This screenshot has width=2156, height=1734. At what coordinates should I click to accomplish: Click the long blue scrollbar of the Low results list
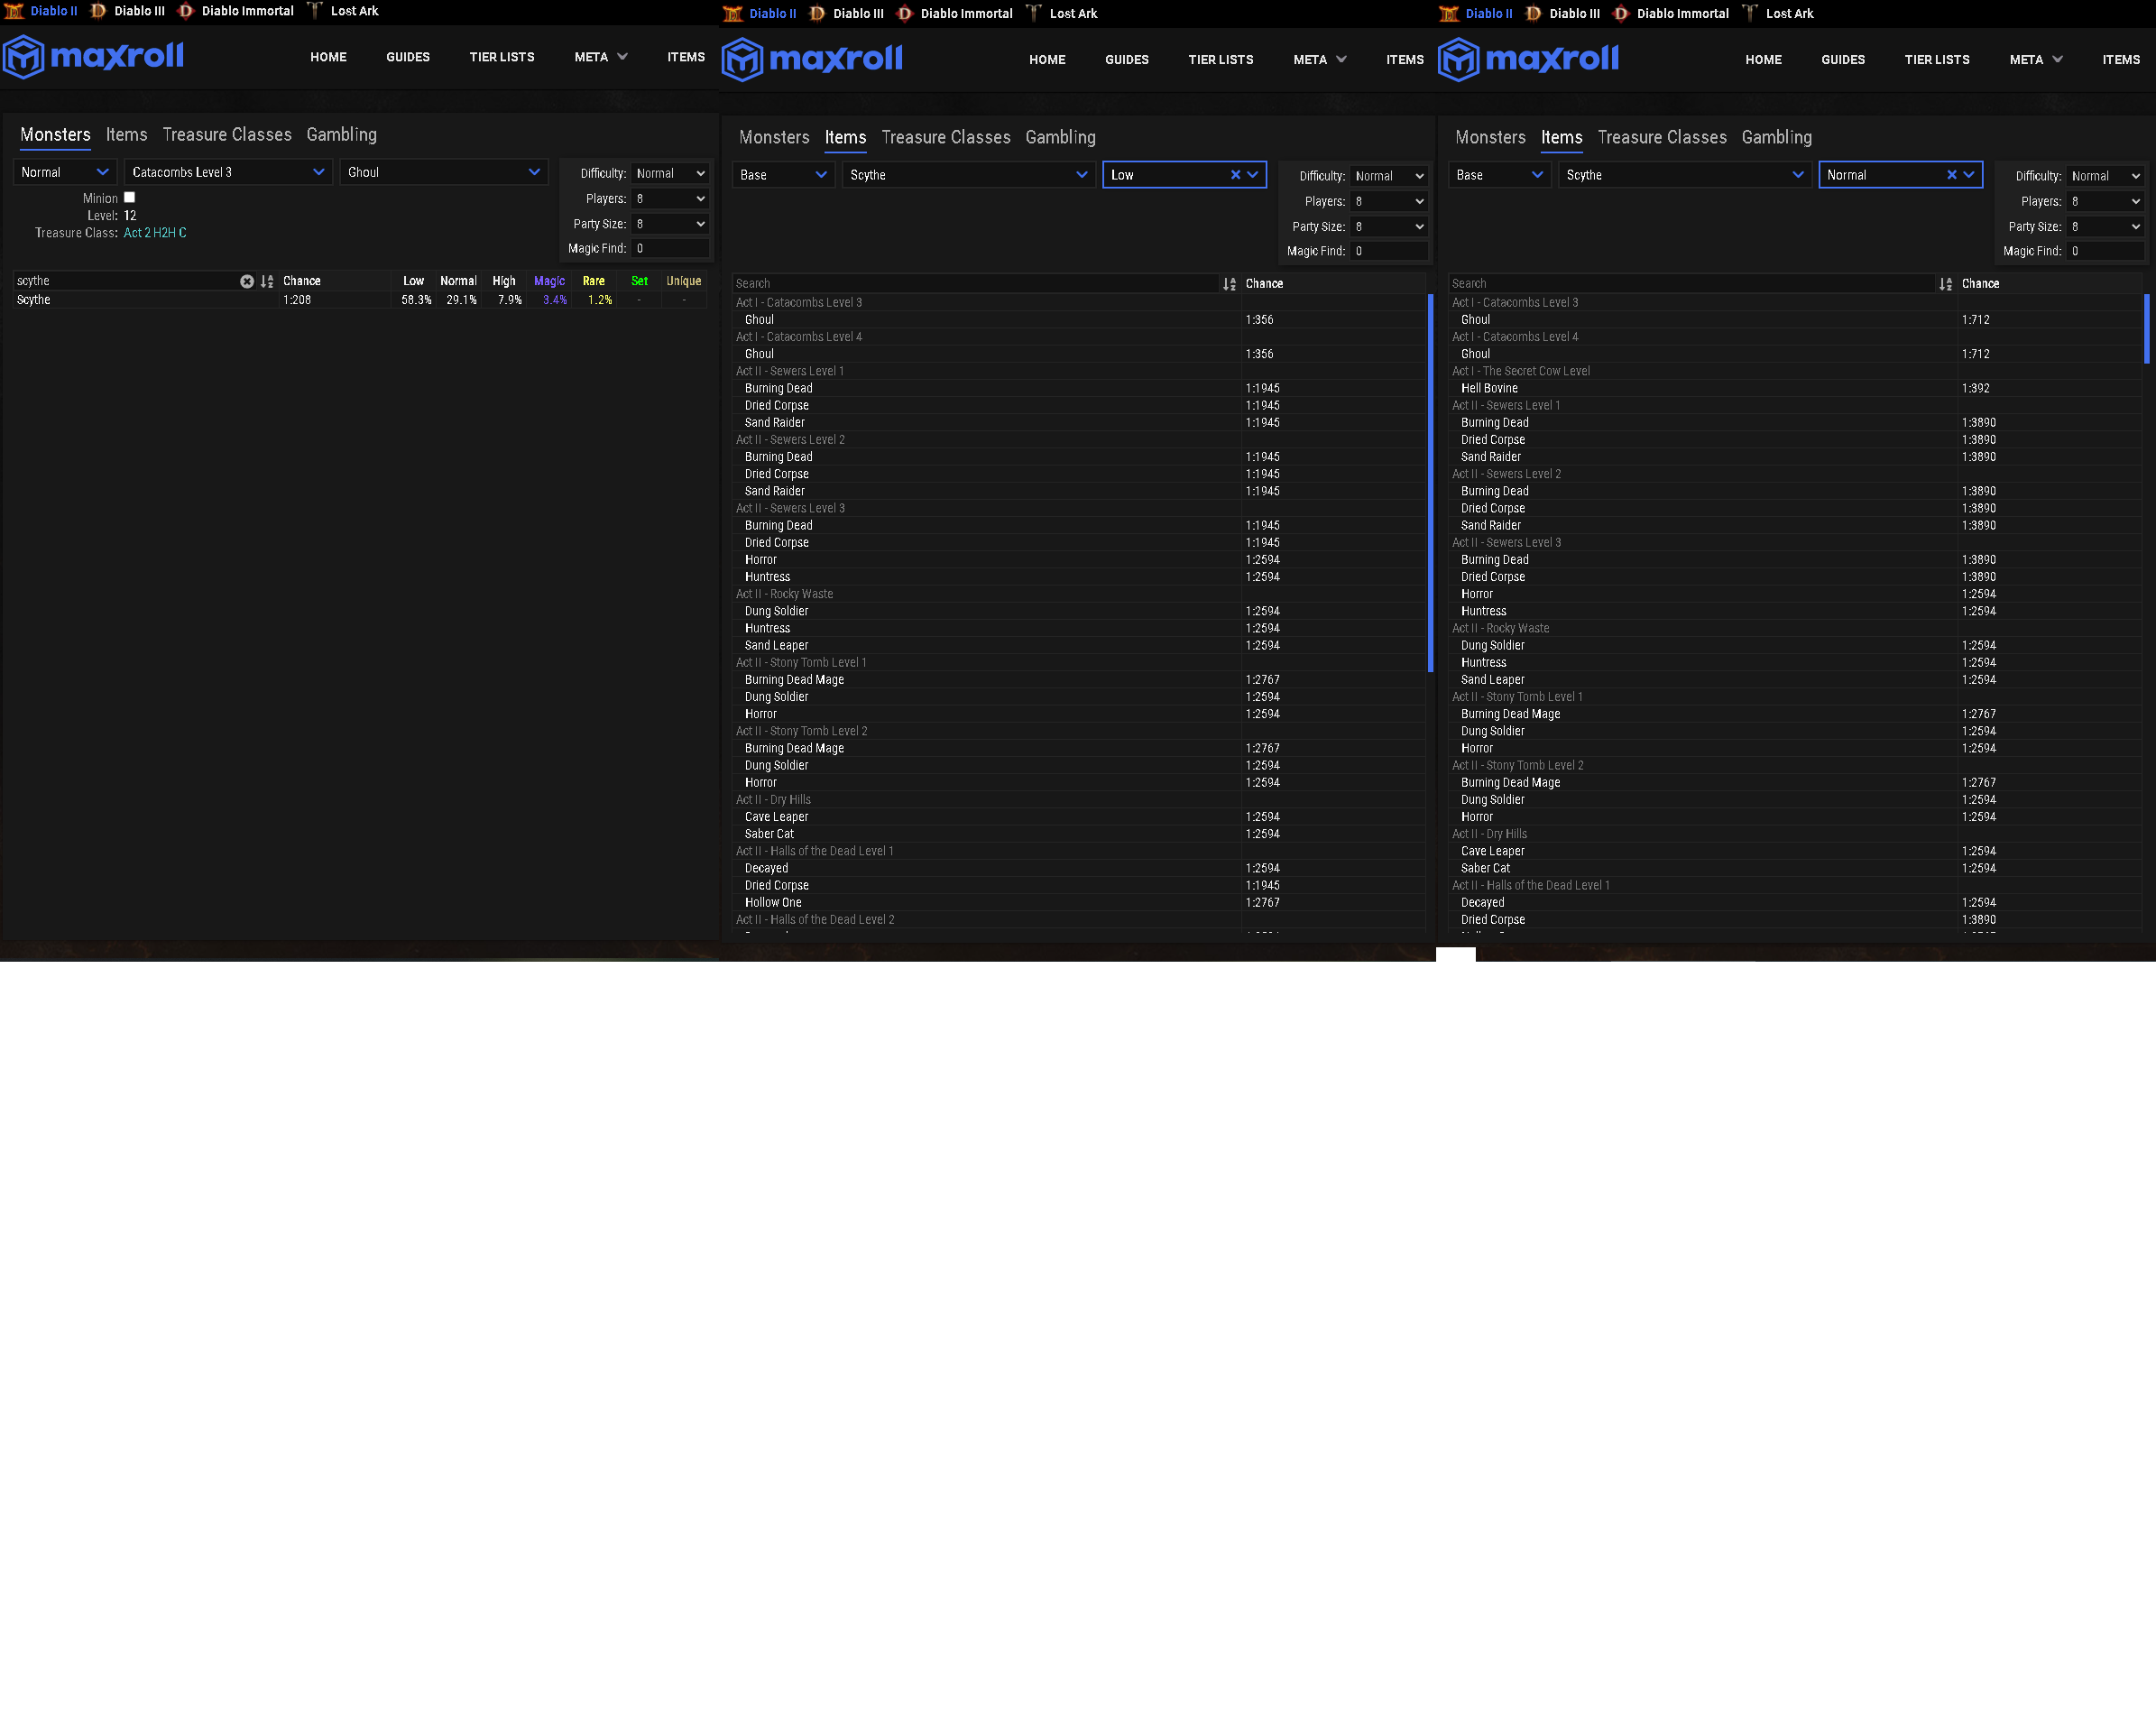tap(1430, 483)
